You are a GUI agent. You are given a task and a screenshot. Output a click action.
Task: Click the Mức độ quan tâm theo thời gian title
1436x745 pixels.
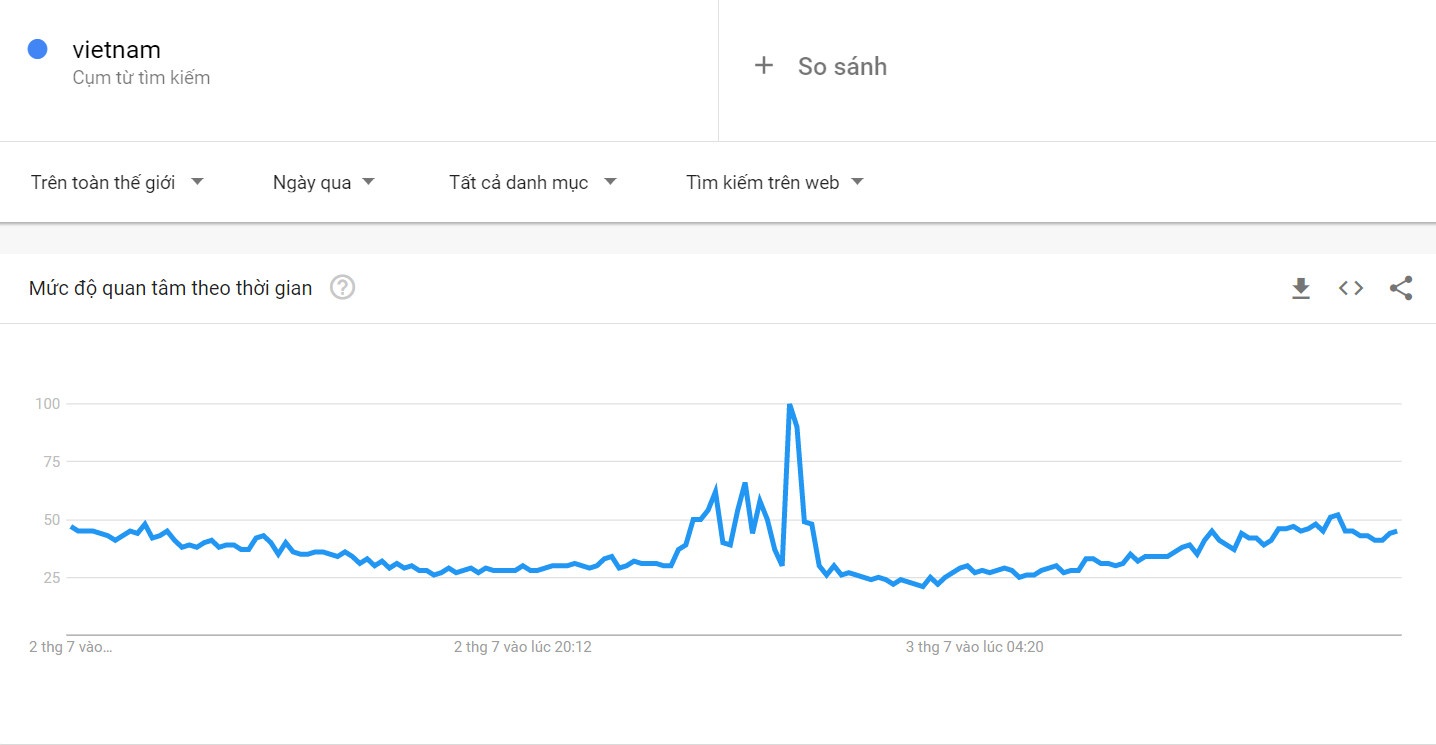170,289
